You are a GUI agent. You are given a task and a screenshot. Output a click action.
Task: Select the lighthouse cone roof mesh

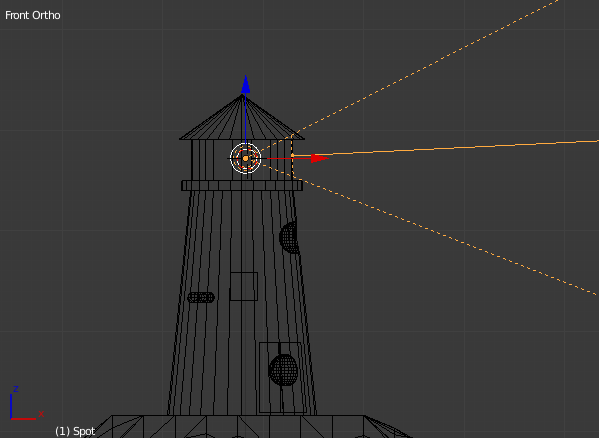click(x=242, y=117)
